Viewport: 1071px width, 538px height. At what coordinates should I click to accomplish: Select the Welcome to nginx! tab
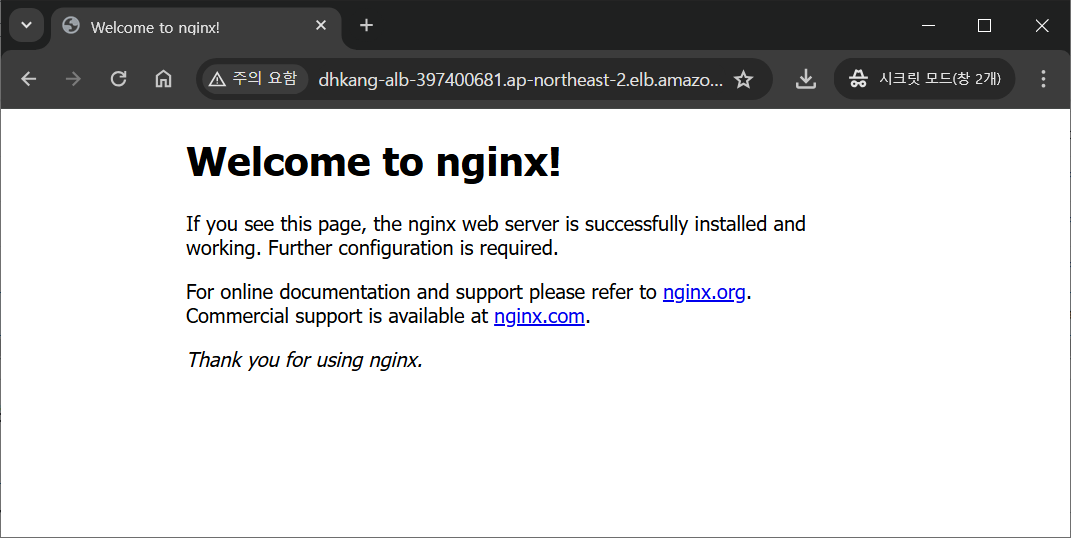(x=196, y=27)
